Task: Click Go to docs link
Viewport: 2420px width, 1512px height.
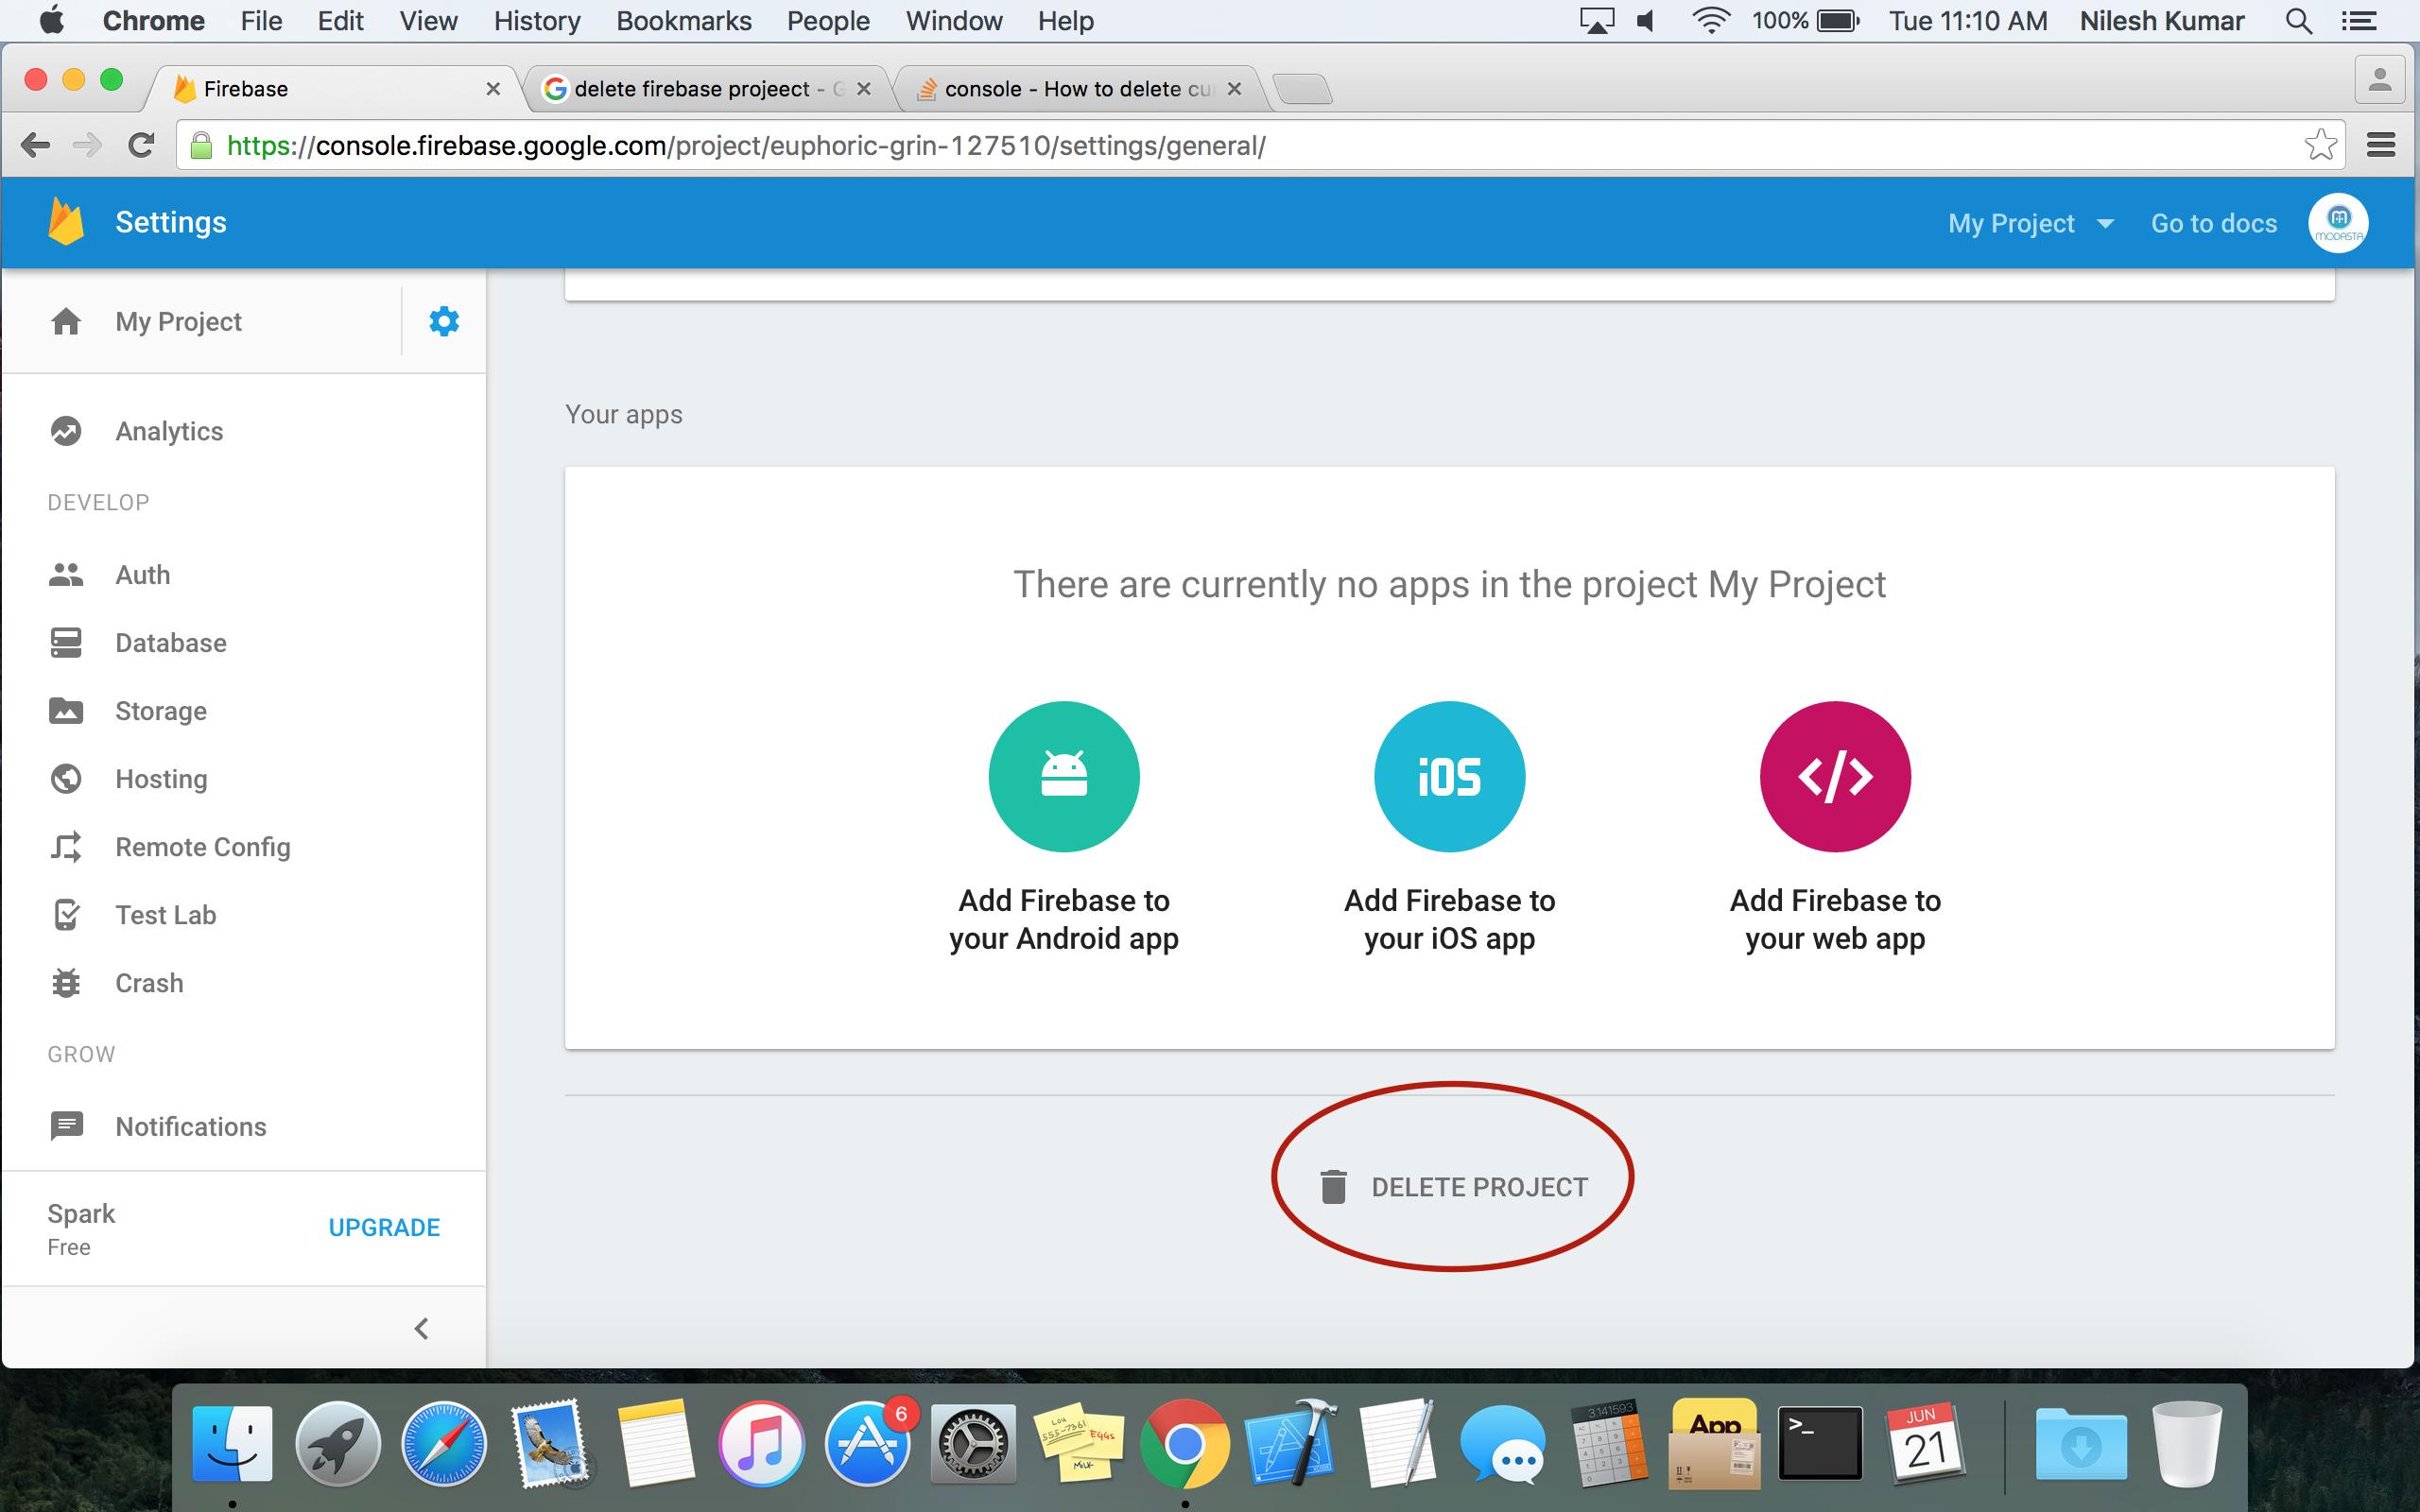Action: pos(2213,221)
